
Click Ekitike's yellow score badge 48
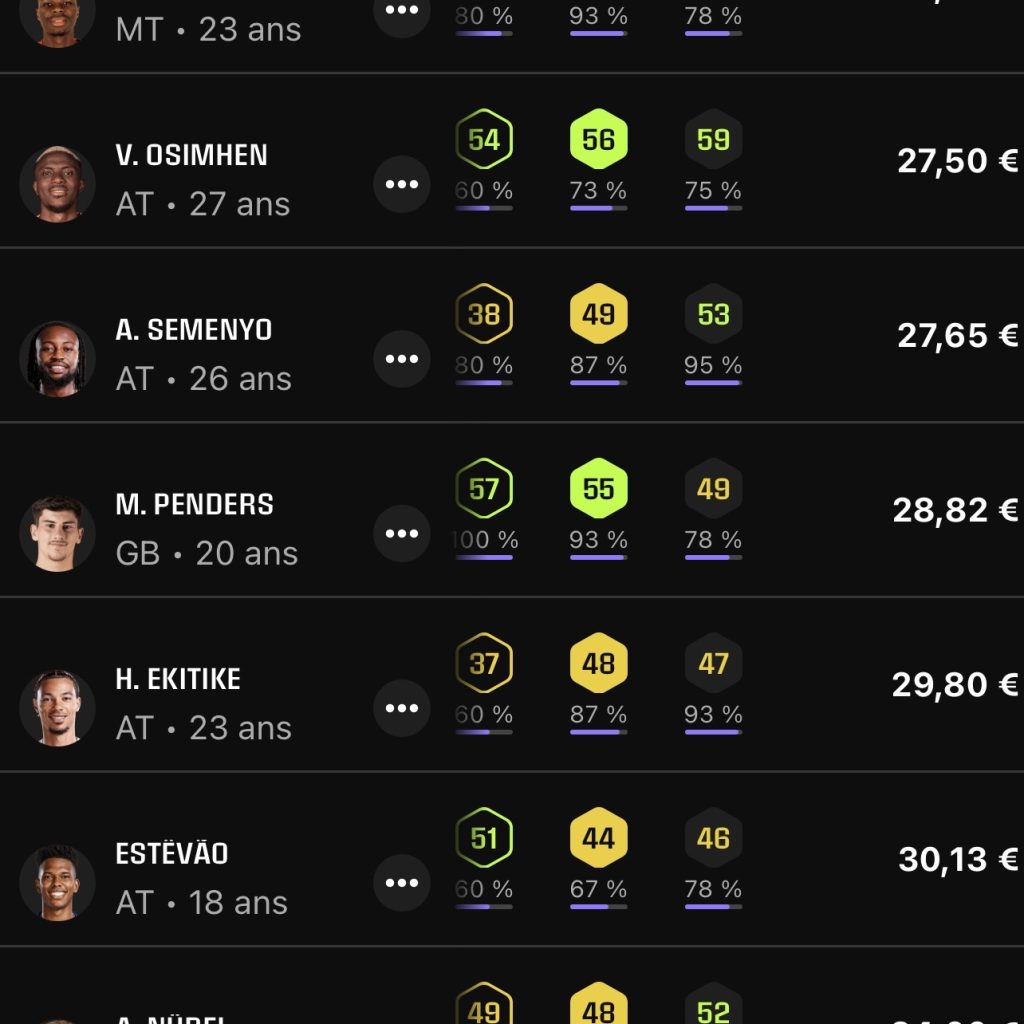tap(598, 663)
